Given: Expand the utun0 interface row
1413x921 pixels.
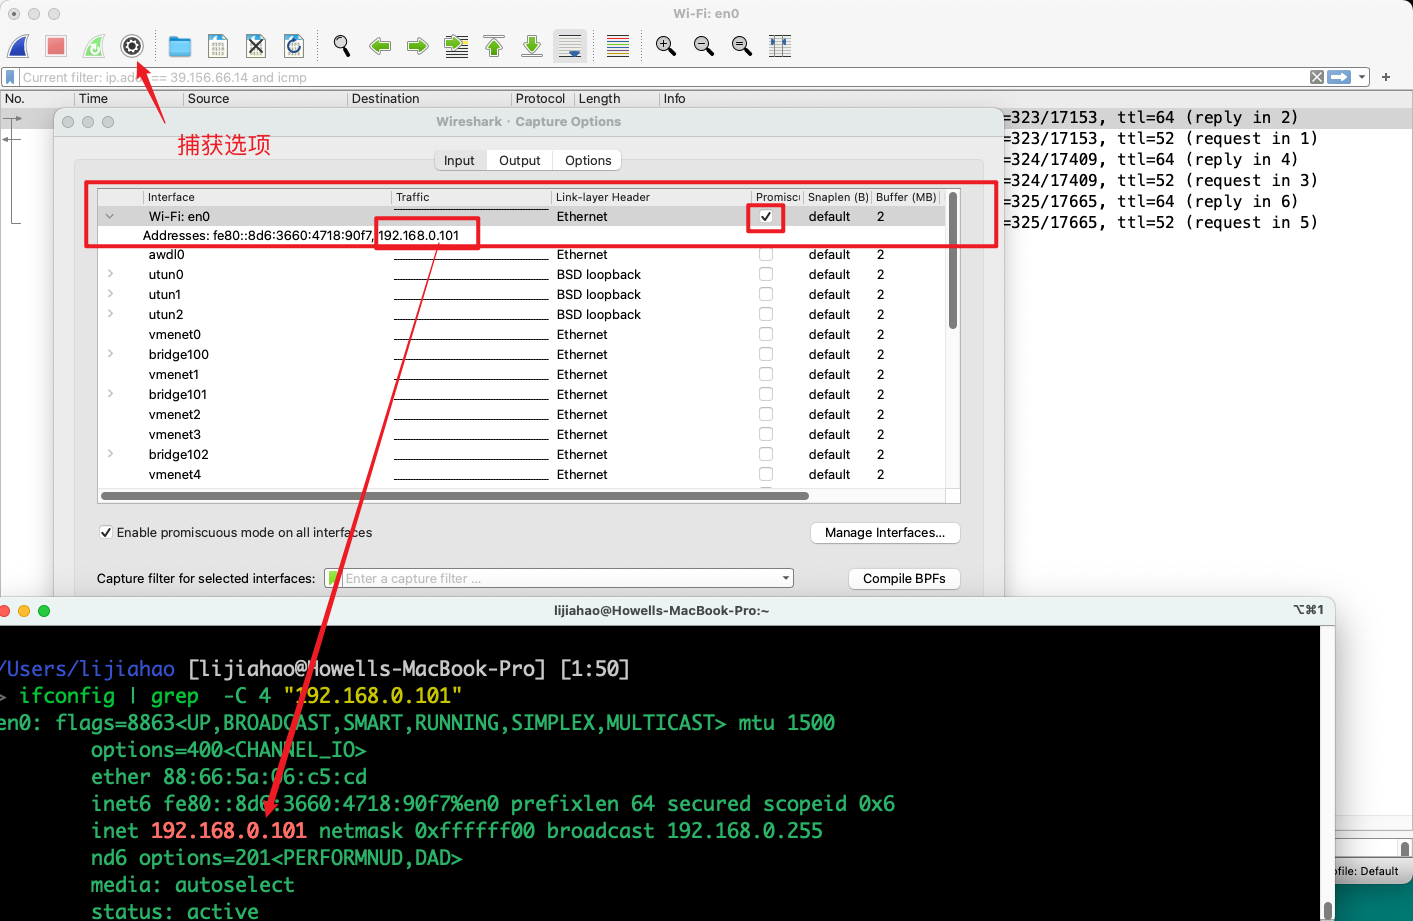Looking at the screenshot, I should click(110, 274).
